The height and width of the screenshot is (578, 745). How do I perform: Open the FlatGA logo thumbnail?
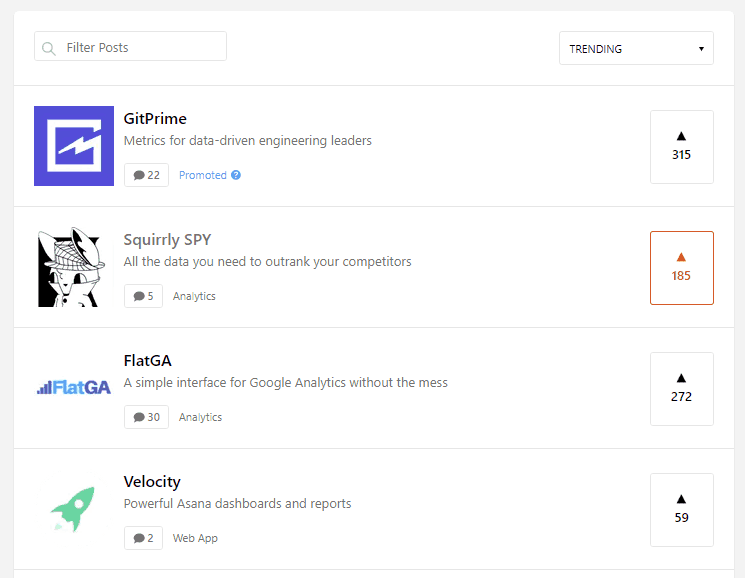(74, 388)
